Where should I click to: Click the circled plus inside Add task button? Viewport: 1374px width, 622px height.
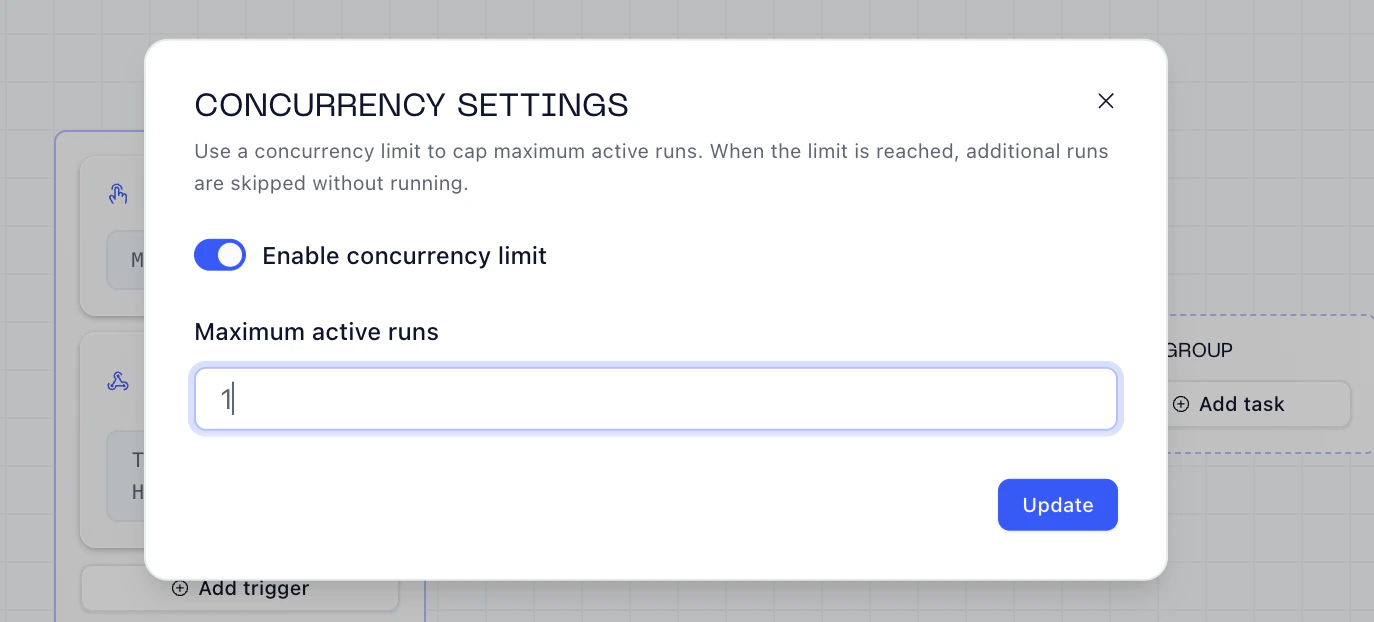tap(1181, 404)
